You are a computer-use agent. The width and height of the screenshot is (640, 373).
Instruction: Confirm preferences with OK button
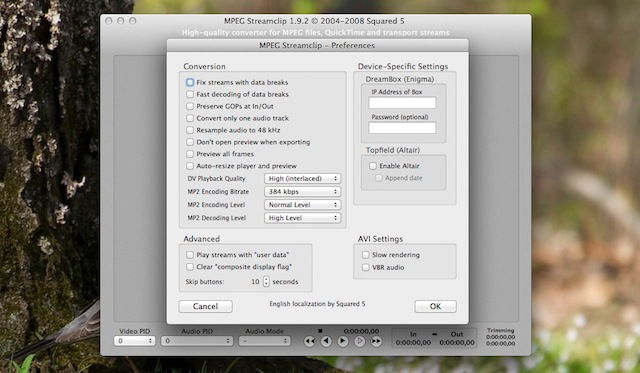point(436,306)
